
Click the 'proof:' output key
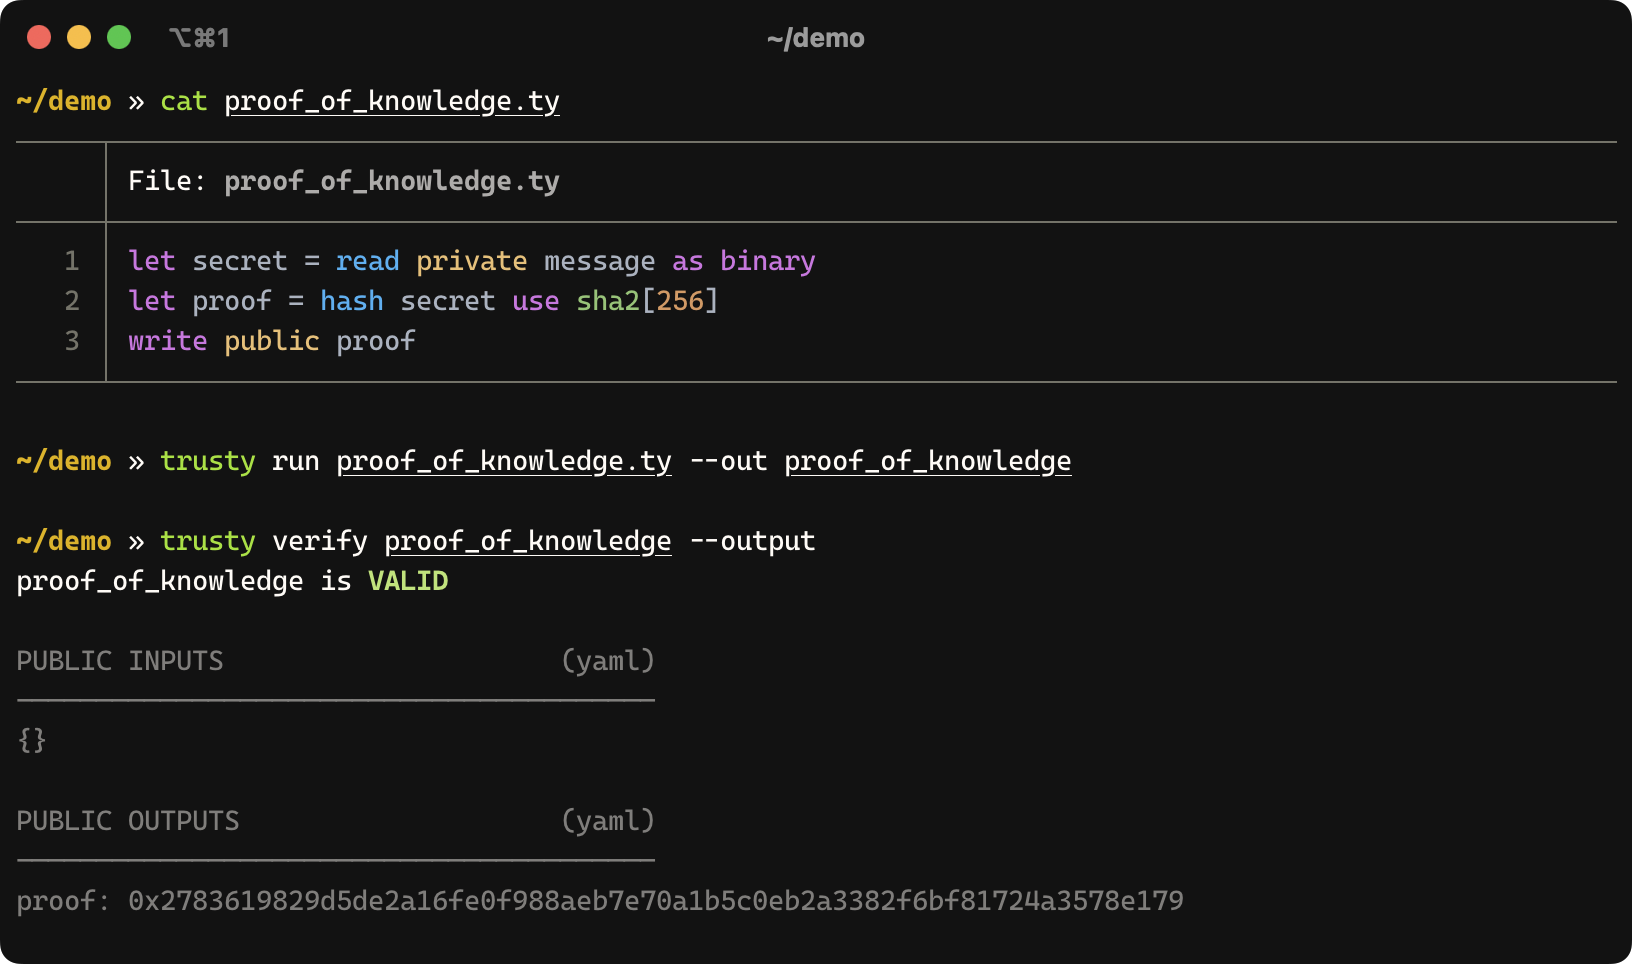64,901
